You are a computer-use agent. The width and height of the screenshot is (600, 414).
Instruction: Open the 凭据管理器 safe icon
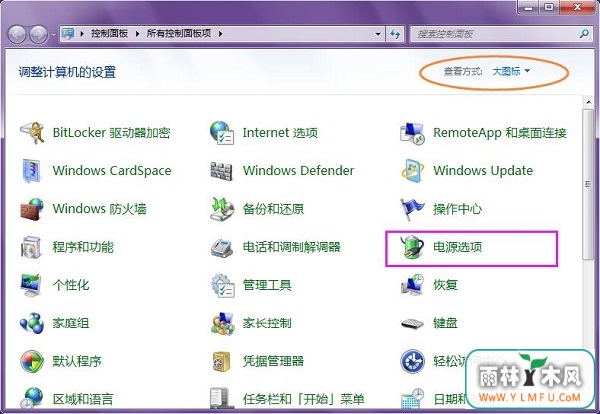pos(222,361)
